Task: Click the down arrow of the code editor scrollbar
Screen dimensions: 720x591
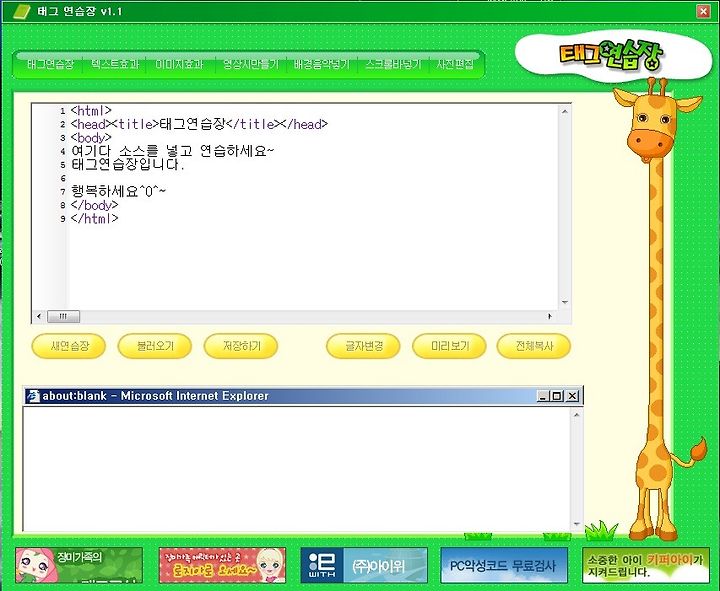Action: [x=565, y=302]
